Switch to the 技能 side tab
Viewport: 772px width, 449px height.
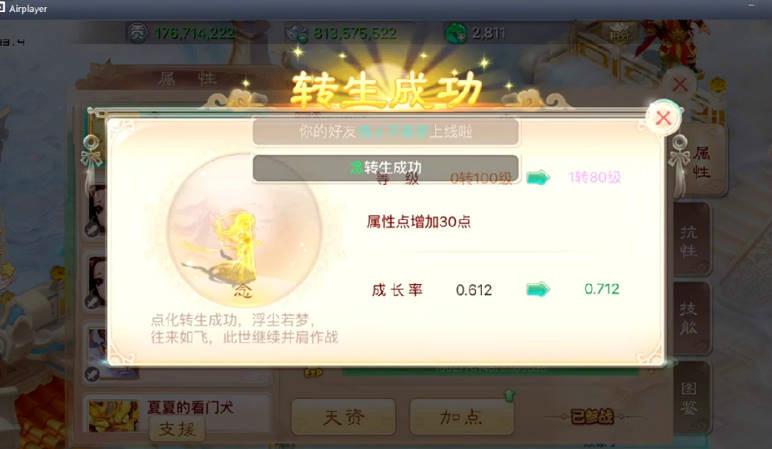click(690, 318)
